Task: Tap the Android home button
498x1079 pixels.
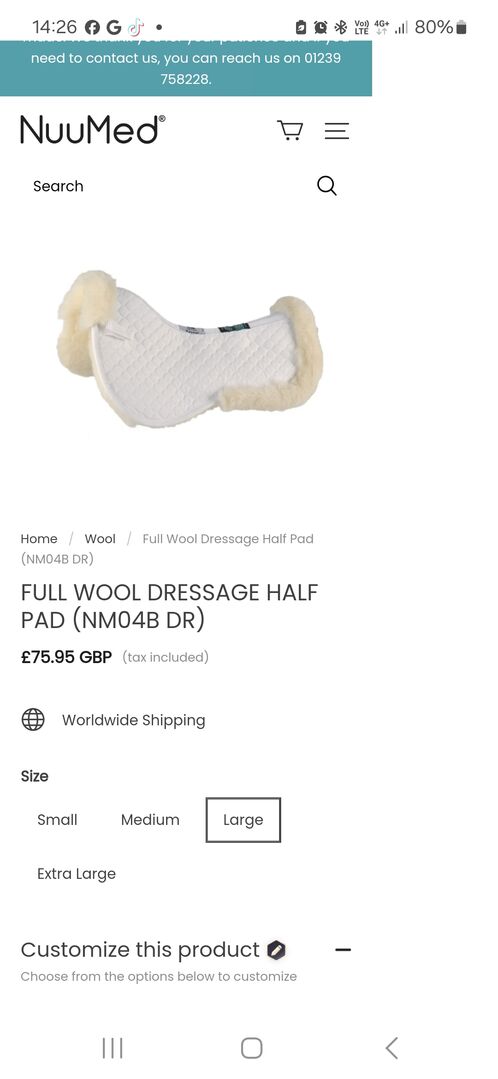Action: click(x=252, y=1048)
